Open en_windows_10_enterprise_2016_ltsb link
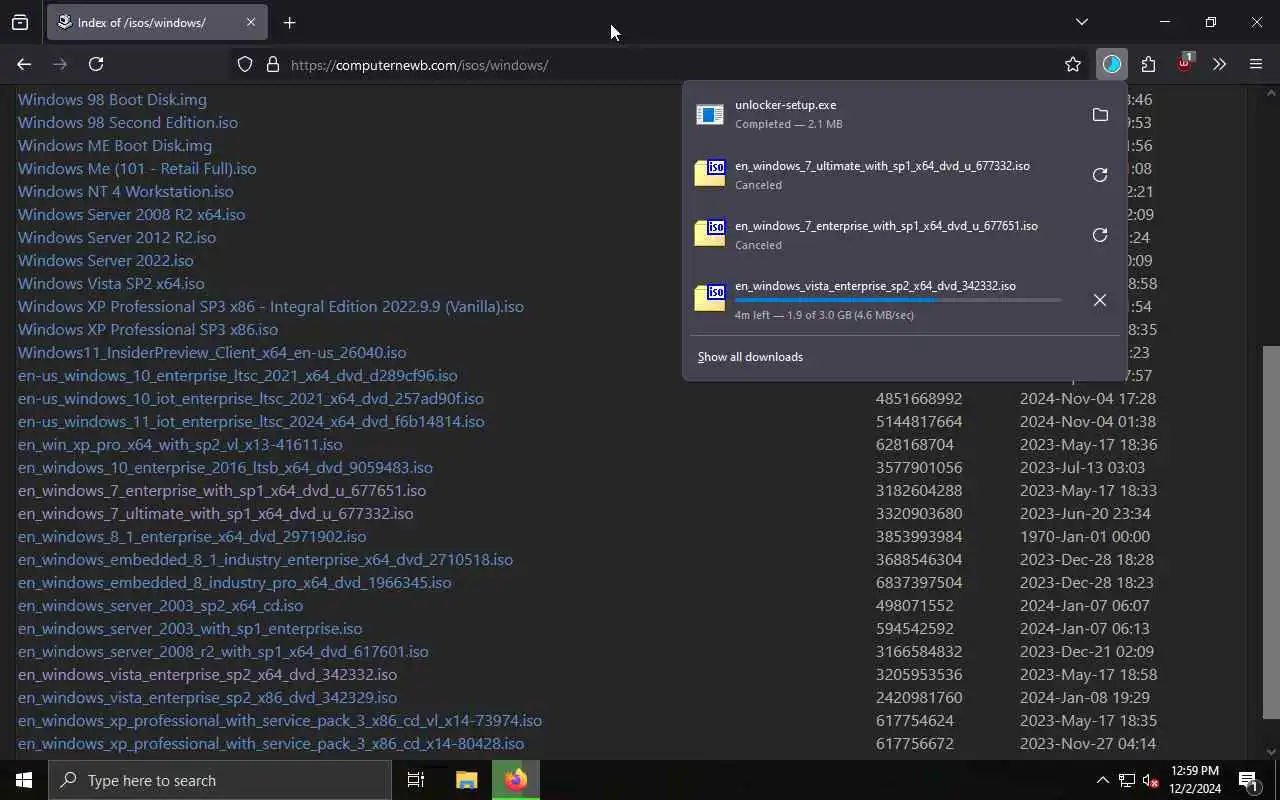1280x800 pixels. click(225, 468)
